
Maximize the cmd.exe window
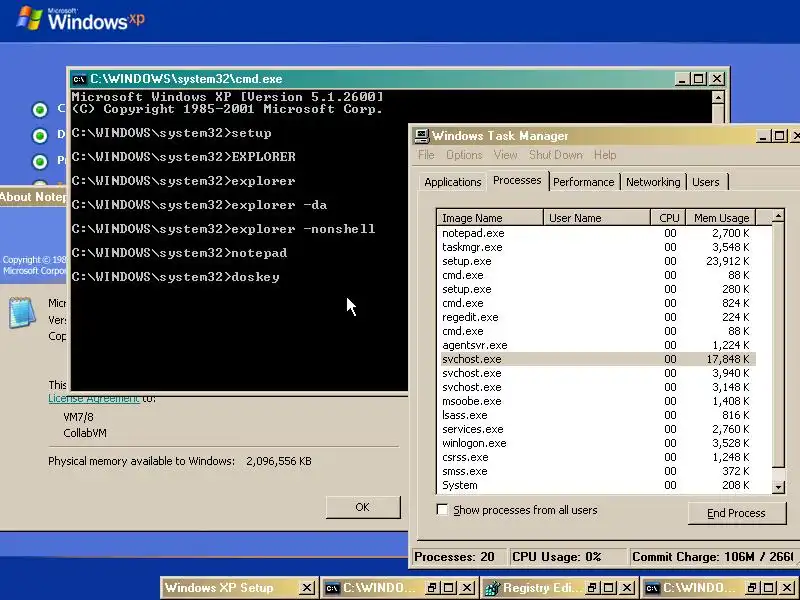point(698,79)
